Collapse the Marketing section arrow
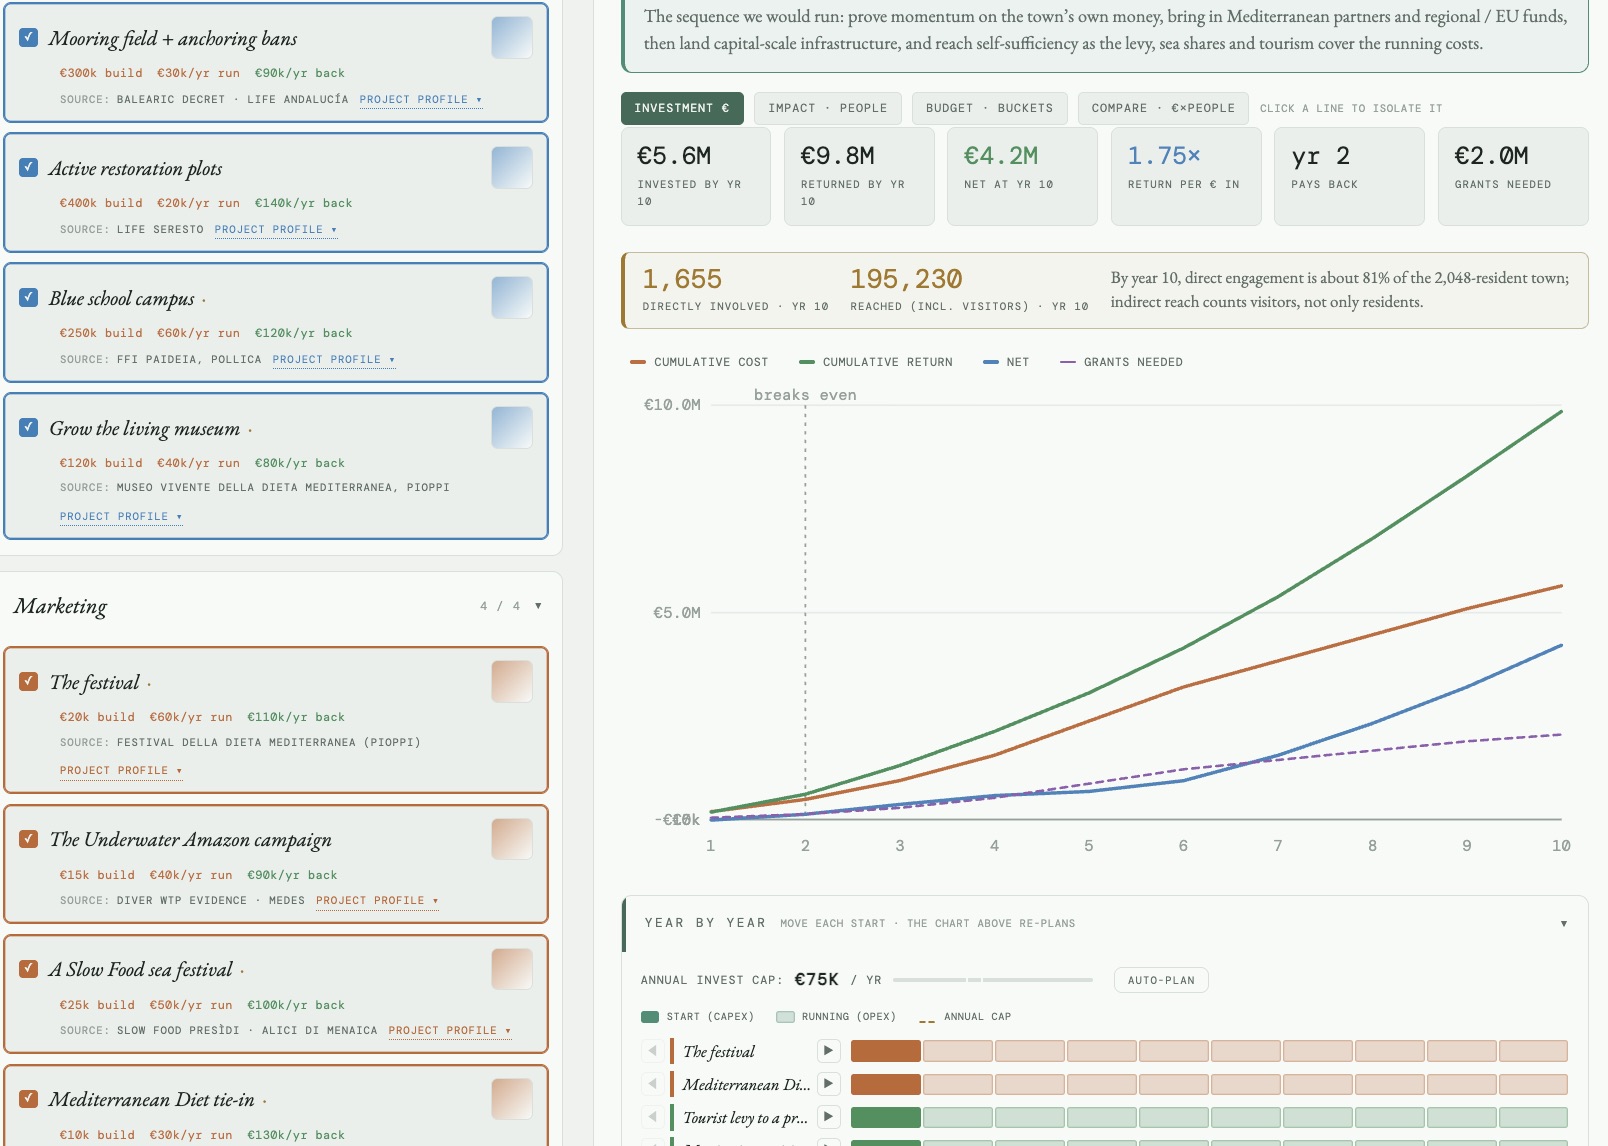1608x1146 pixels. 538,606
